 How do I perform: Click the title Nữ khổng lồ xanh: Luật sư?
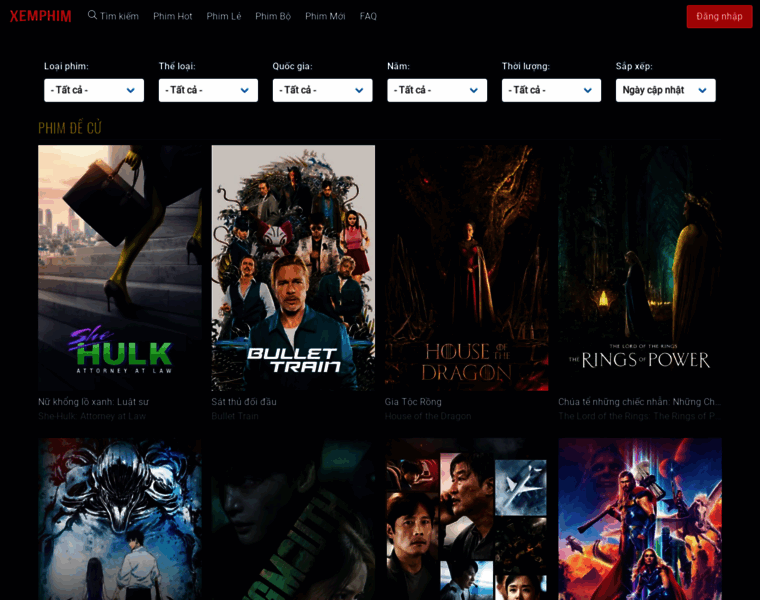click(x=94, y=402)
